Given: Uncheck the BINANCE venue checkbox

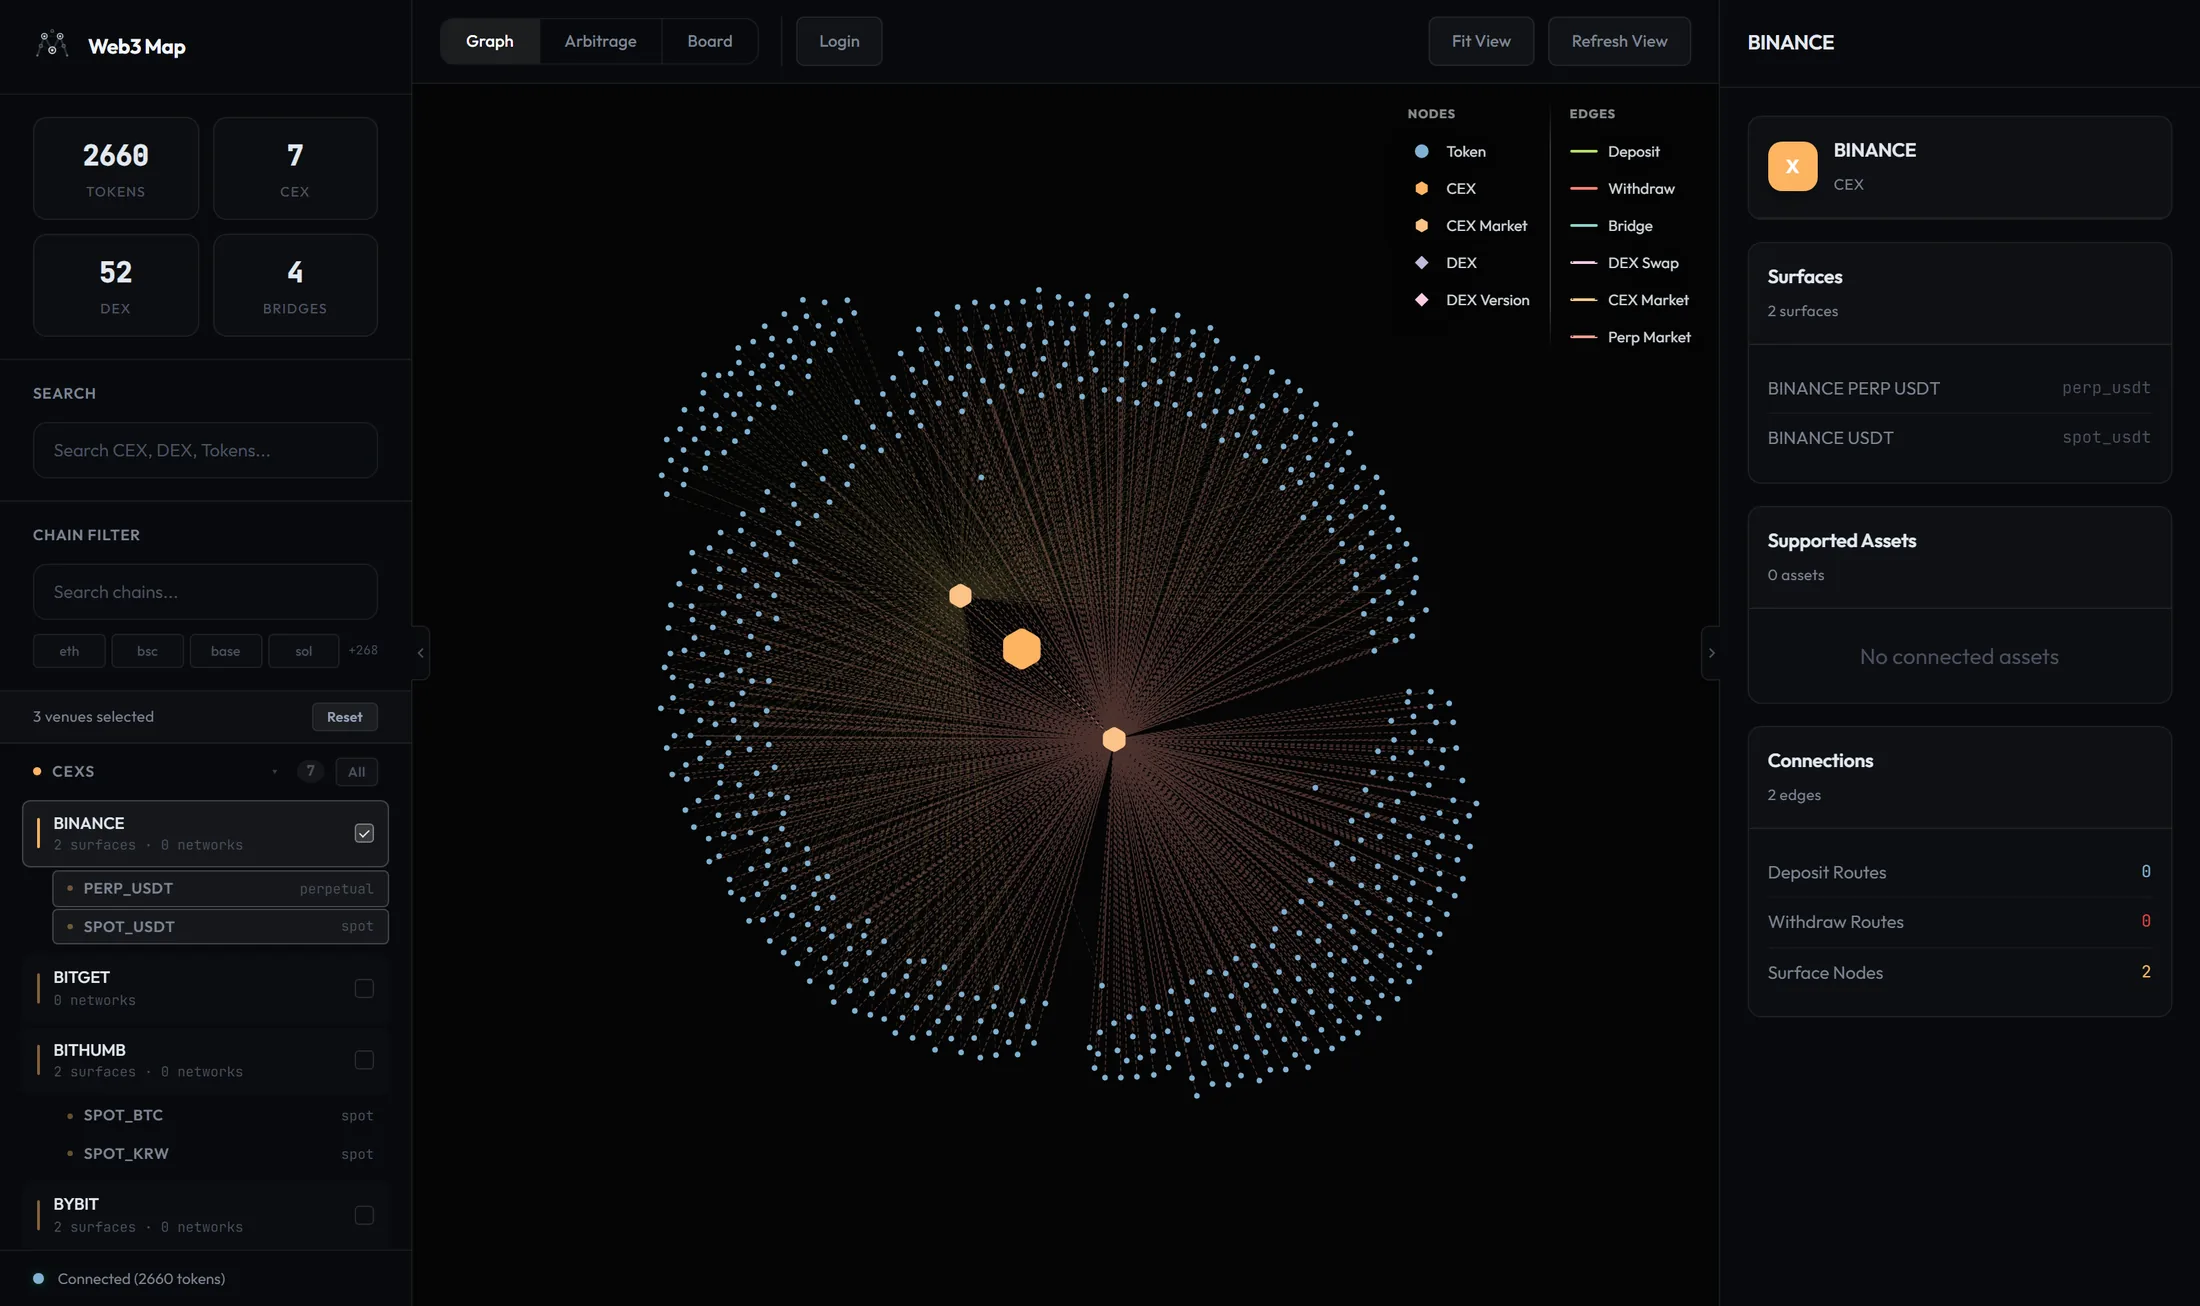Looking at the screenshot, I should 364,833.
